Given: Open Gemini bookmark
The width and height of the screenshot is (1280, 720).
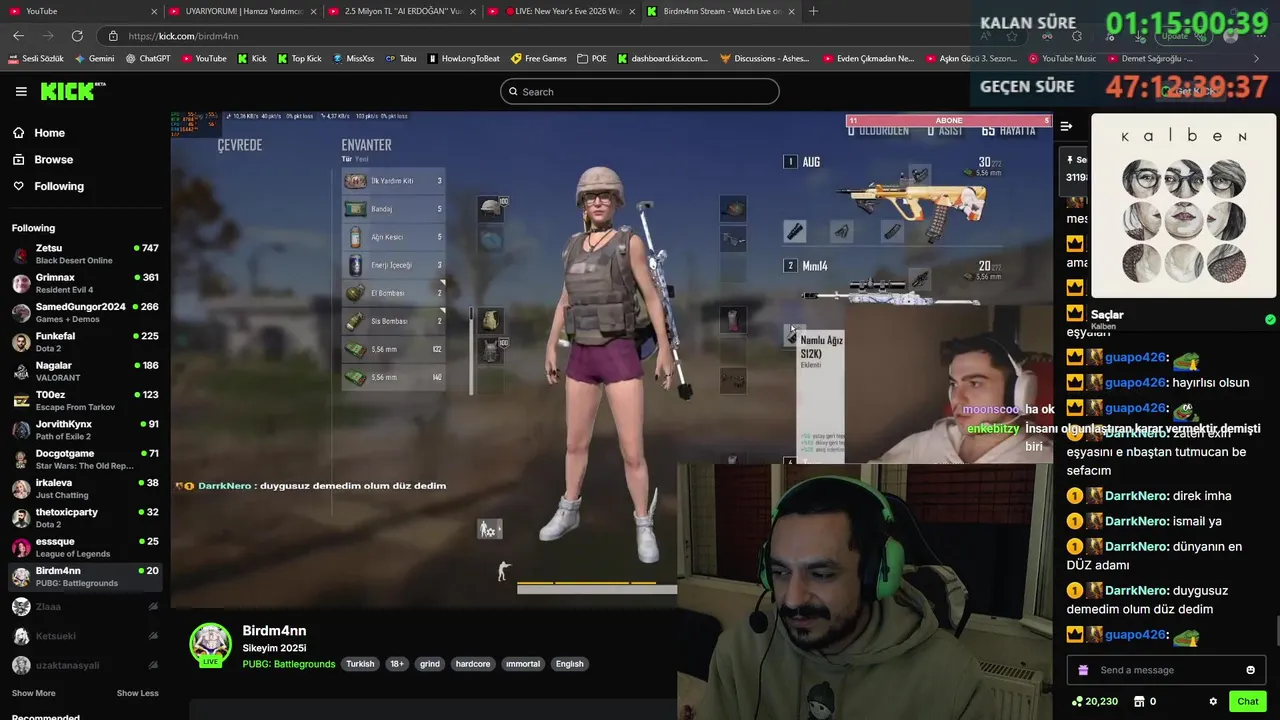Looking at the screenshot, I should (94, 59).
